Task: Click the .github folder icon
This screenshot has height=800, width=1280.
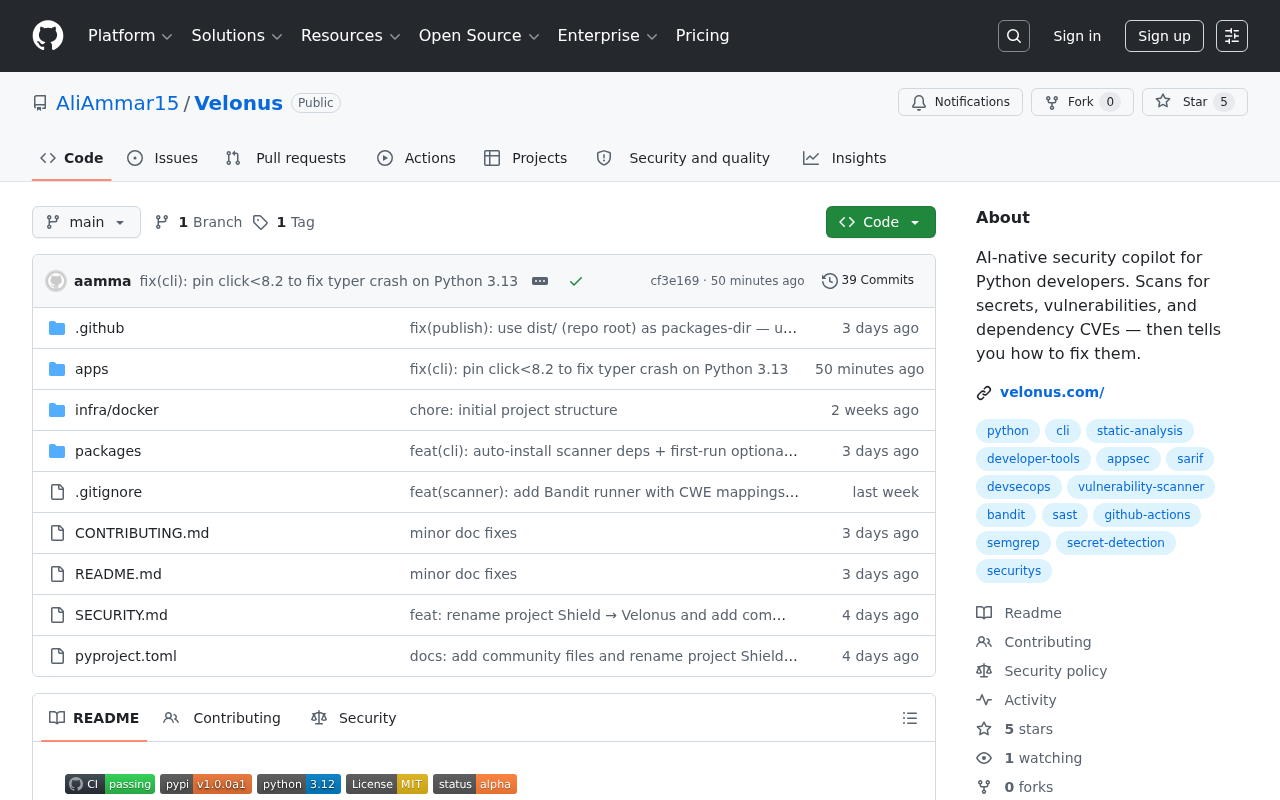Action: (x=57, y=328)
